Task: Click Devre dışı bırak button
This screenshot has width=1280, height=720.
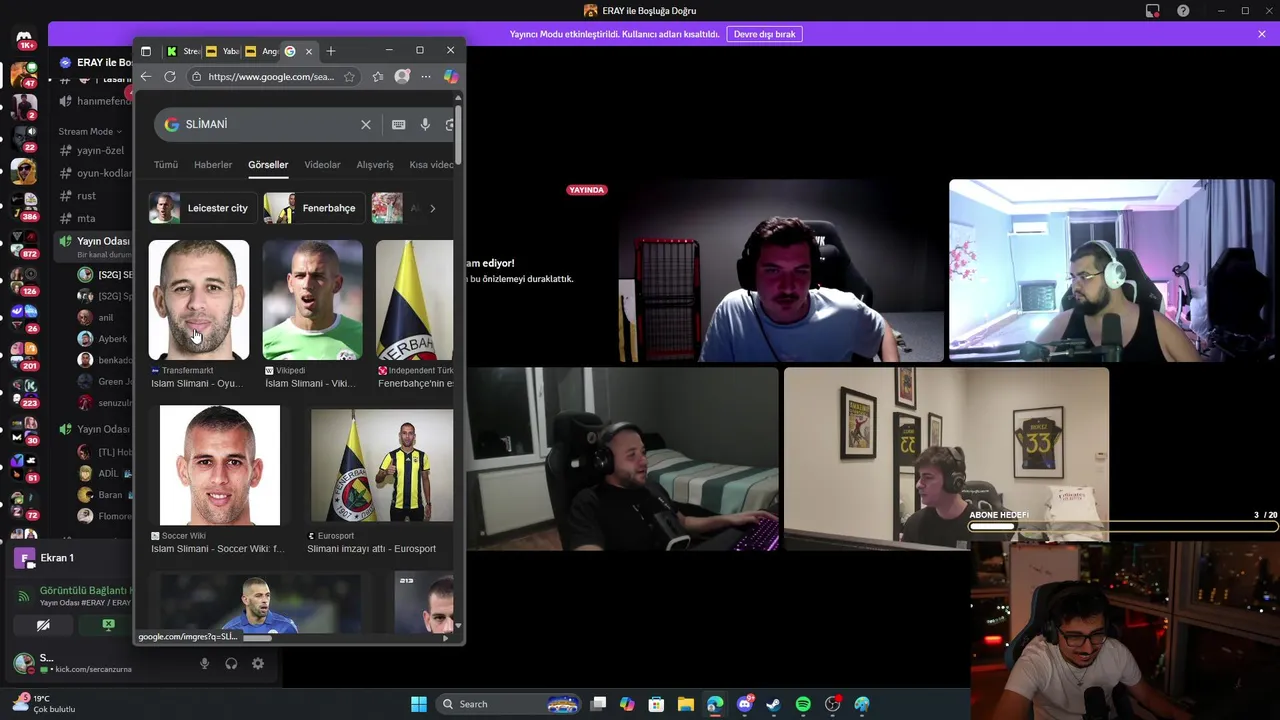Action: [765, 34]
